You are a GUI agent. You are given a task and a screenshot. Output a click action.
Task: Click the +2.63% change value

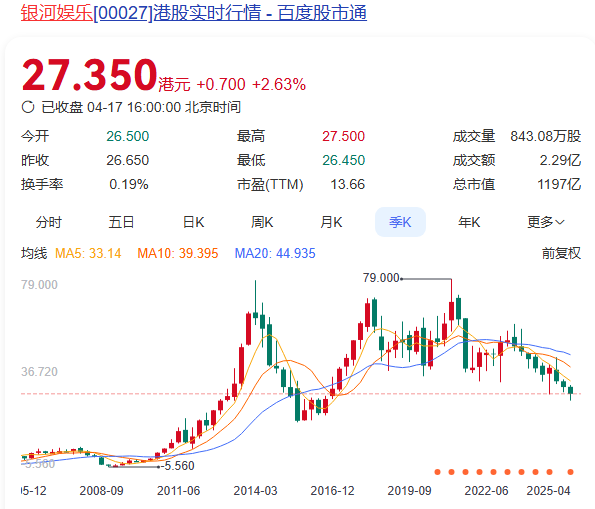(279, 85)
